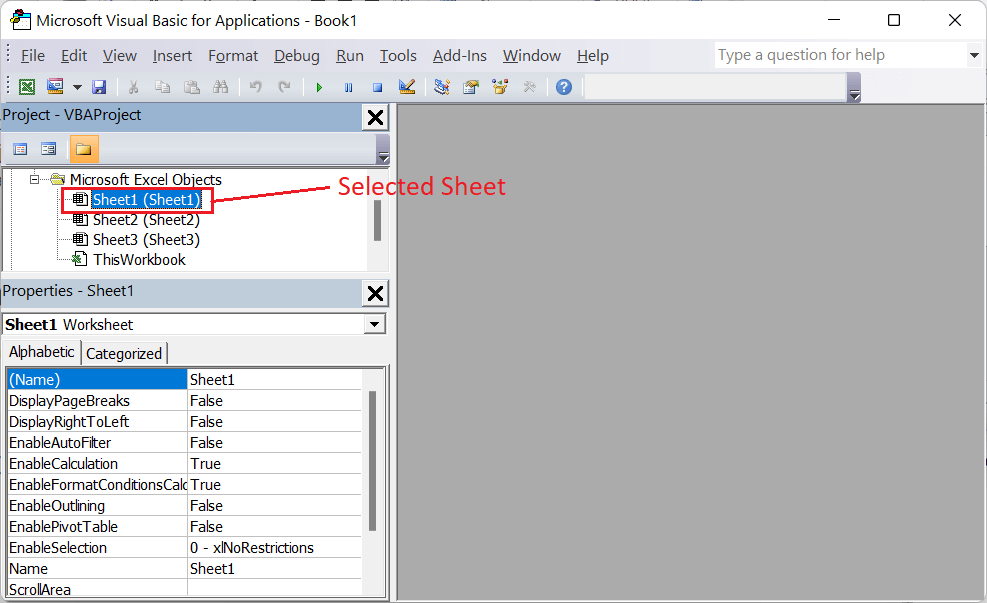This screenshot has height=603, width=987.
Task: Open the Debug menu
Action: pos(296,56)
